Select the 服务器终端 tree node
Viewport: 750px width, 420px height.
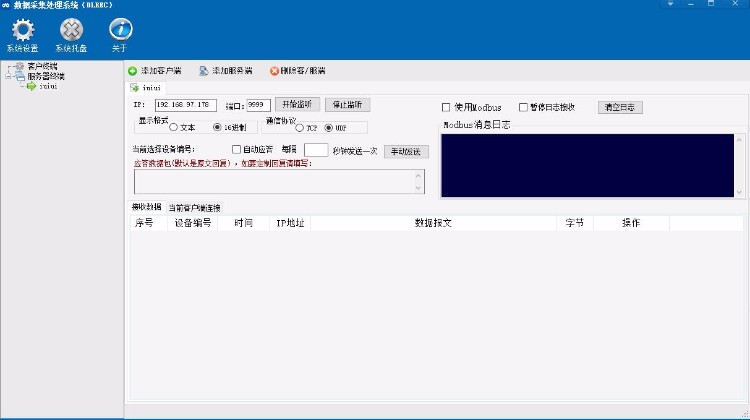click(x=45, y=76)
